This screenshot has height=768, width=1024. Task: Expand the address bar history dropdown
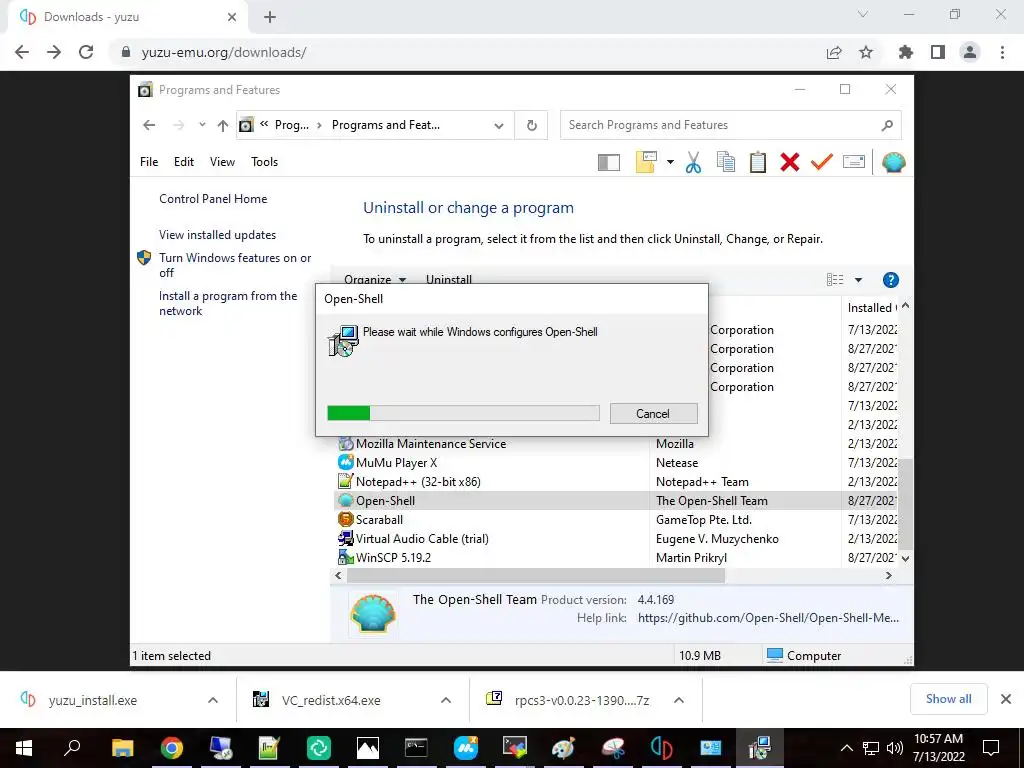coord(499,125)
